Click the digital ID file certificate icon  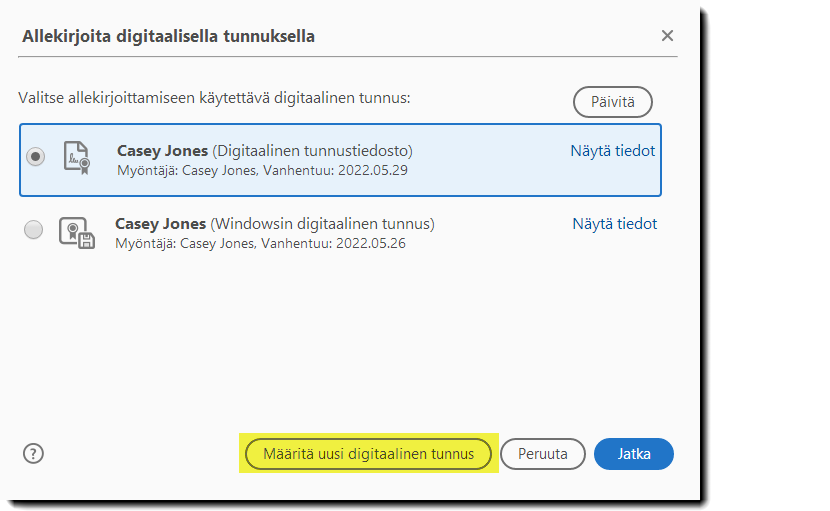point(77,158)
